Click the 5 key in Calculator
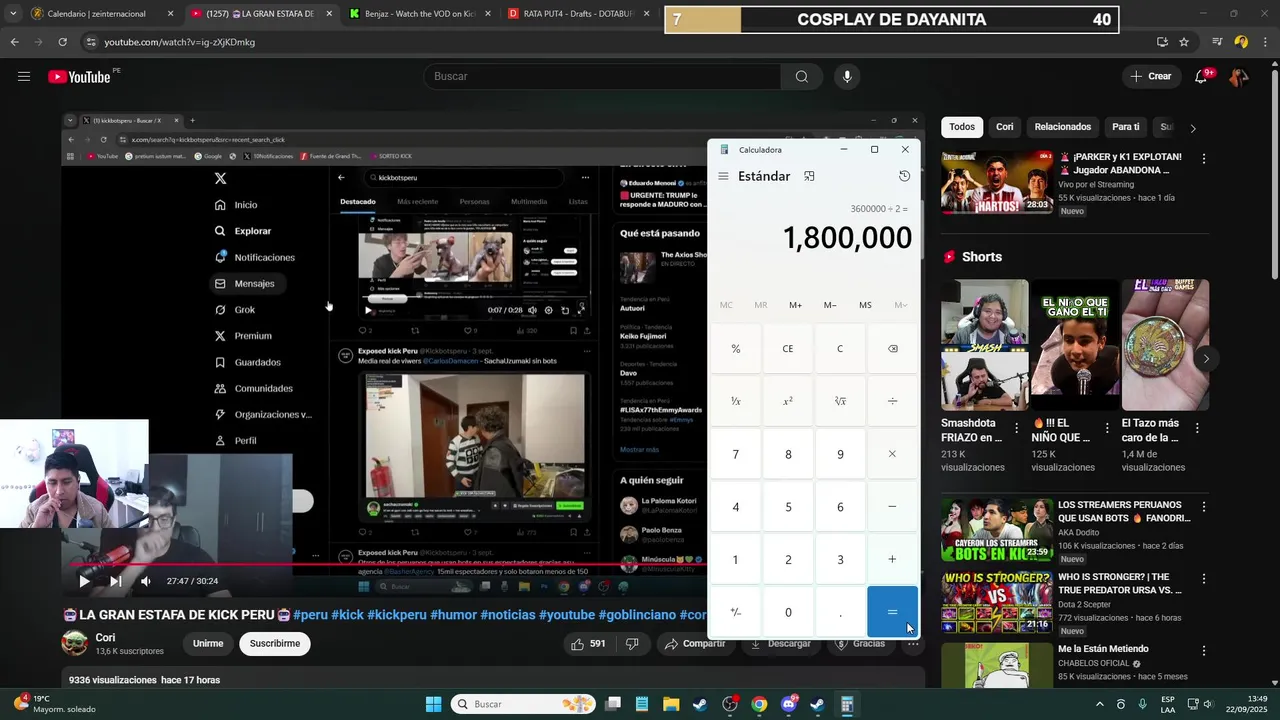Viewport: 1280px width, 720px height. 788,507
